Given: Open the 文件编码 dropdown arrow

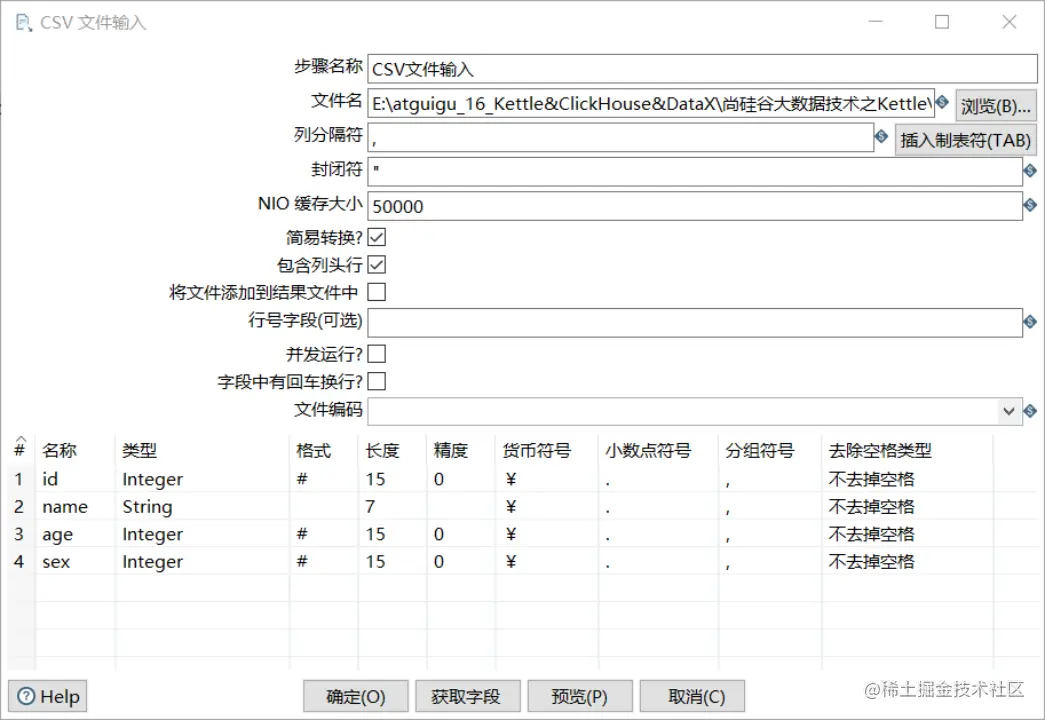Looking at the screenshot, I should tap(1008, 411).
